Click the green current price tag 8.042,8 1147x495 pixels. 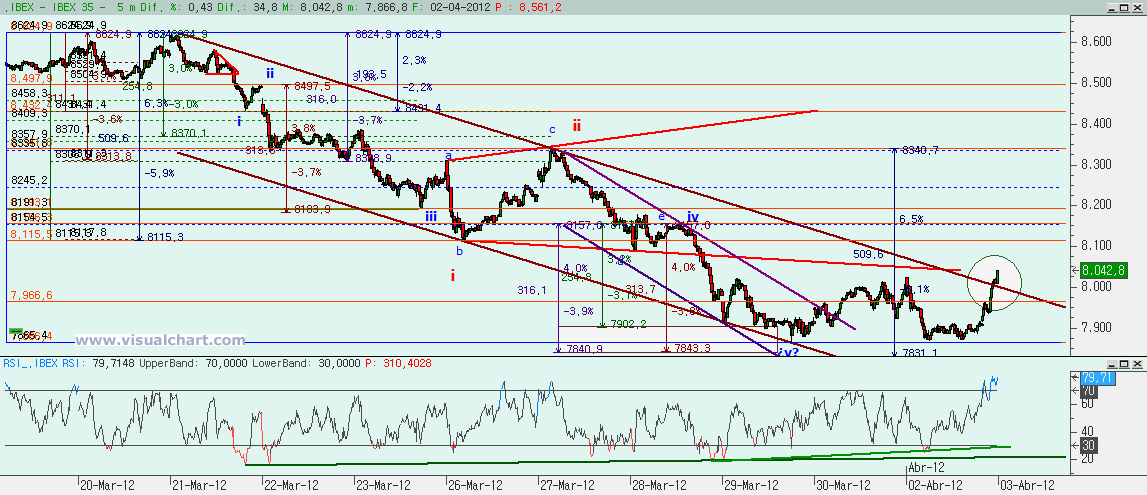1105,270
